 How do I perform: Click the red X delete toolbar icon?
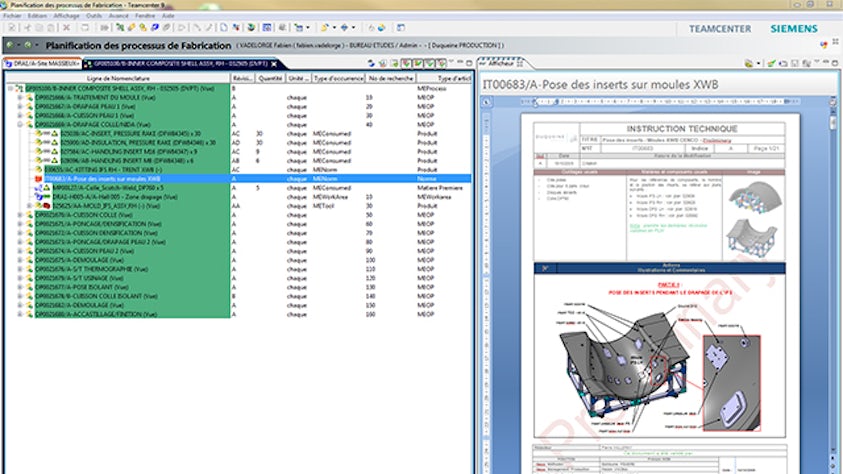point(67,28)
